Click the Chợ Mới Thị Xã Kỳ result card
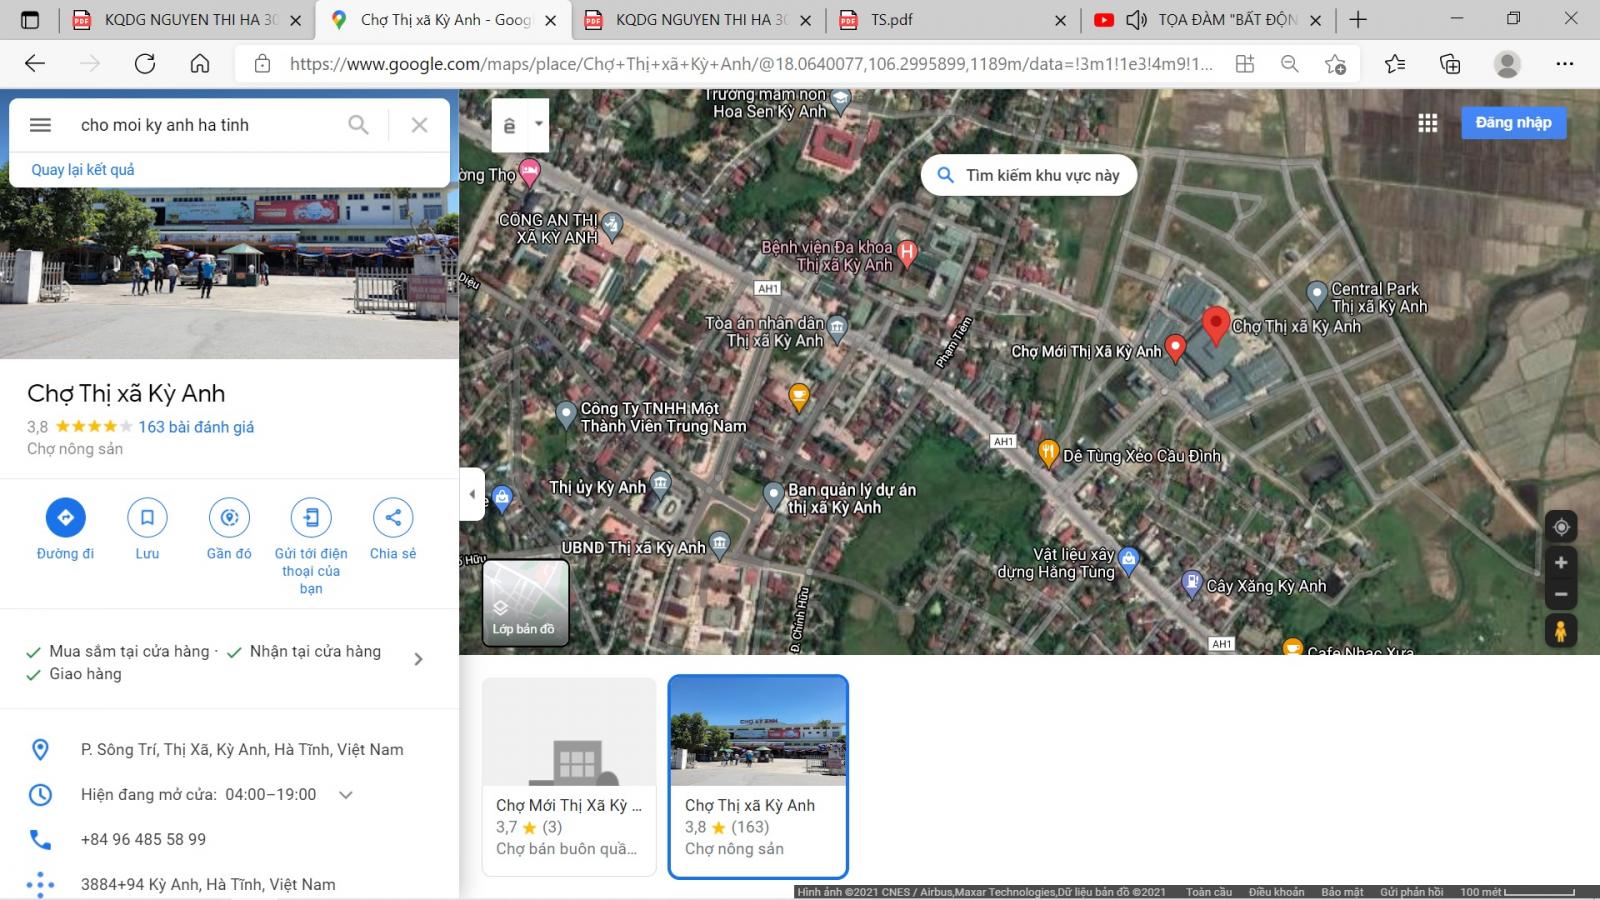Image resolution: width=1600 pixels, height=900 pixels. point(569,777)
